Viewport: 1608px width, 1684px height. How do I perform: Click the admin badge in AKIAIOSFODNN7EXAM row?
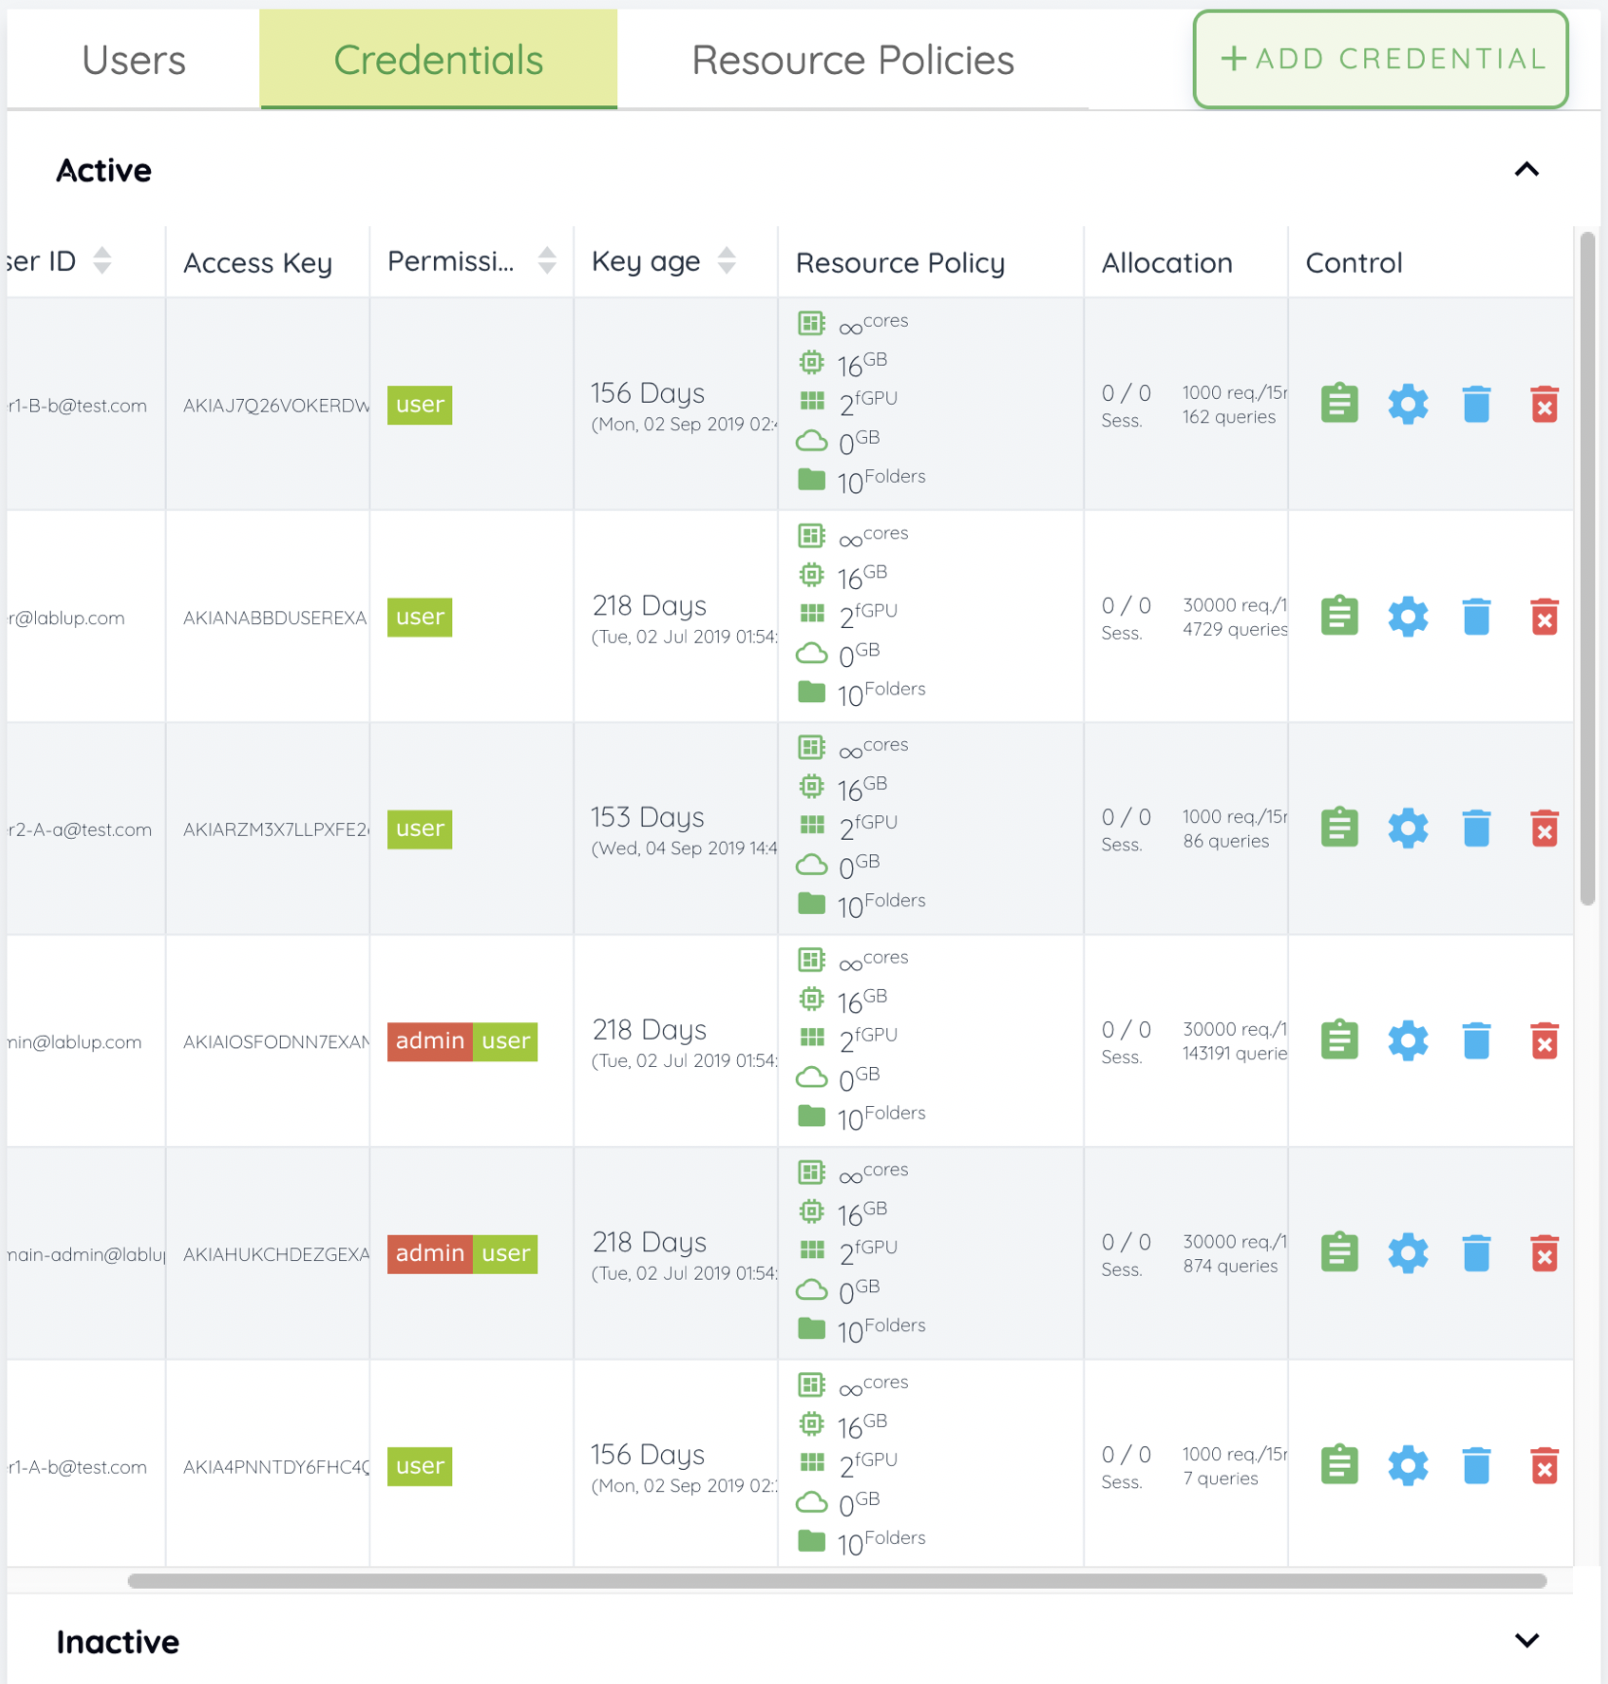pyautogui.click(x=430, y=1041)
